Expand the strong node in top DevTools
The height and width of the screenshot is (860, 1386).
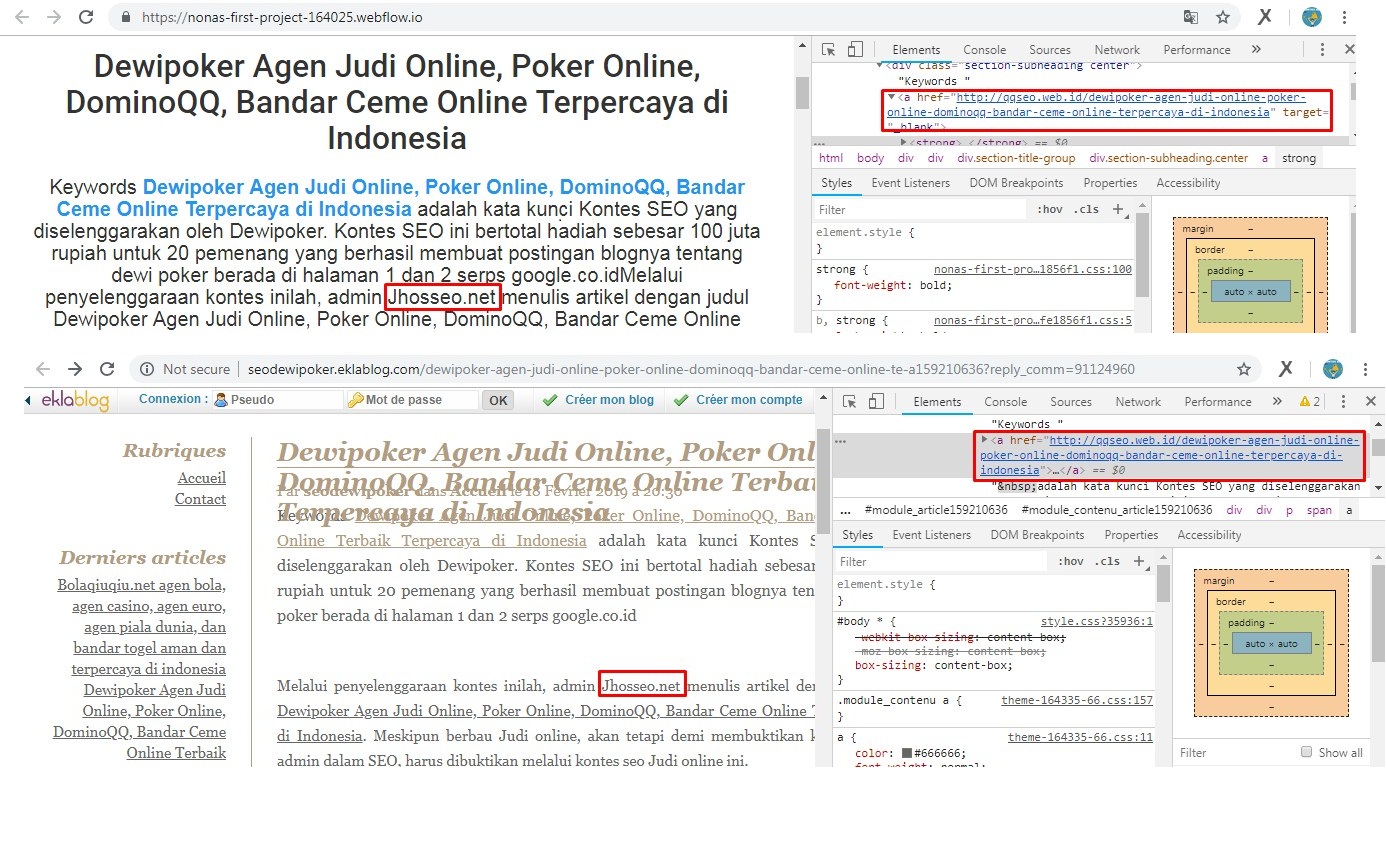[904, 142]
